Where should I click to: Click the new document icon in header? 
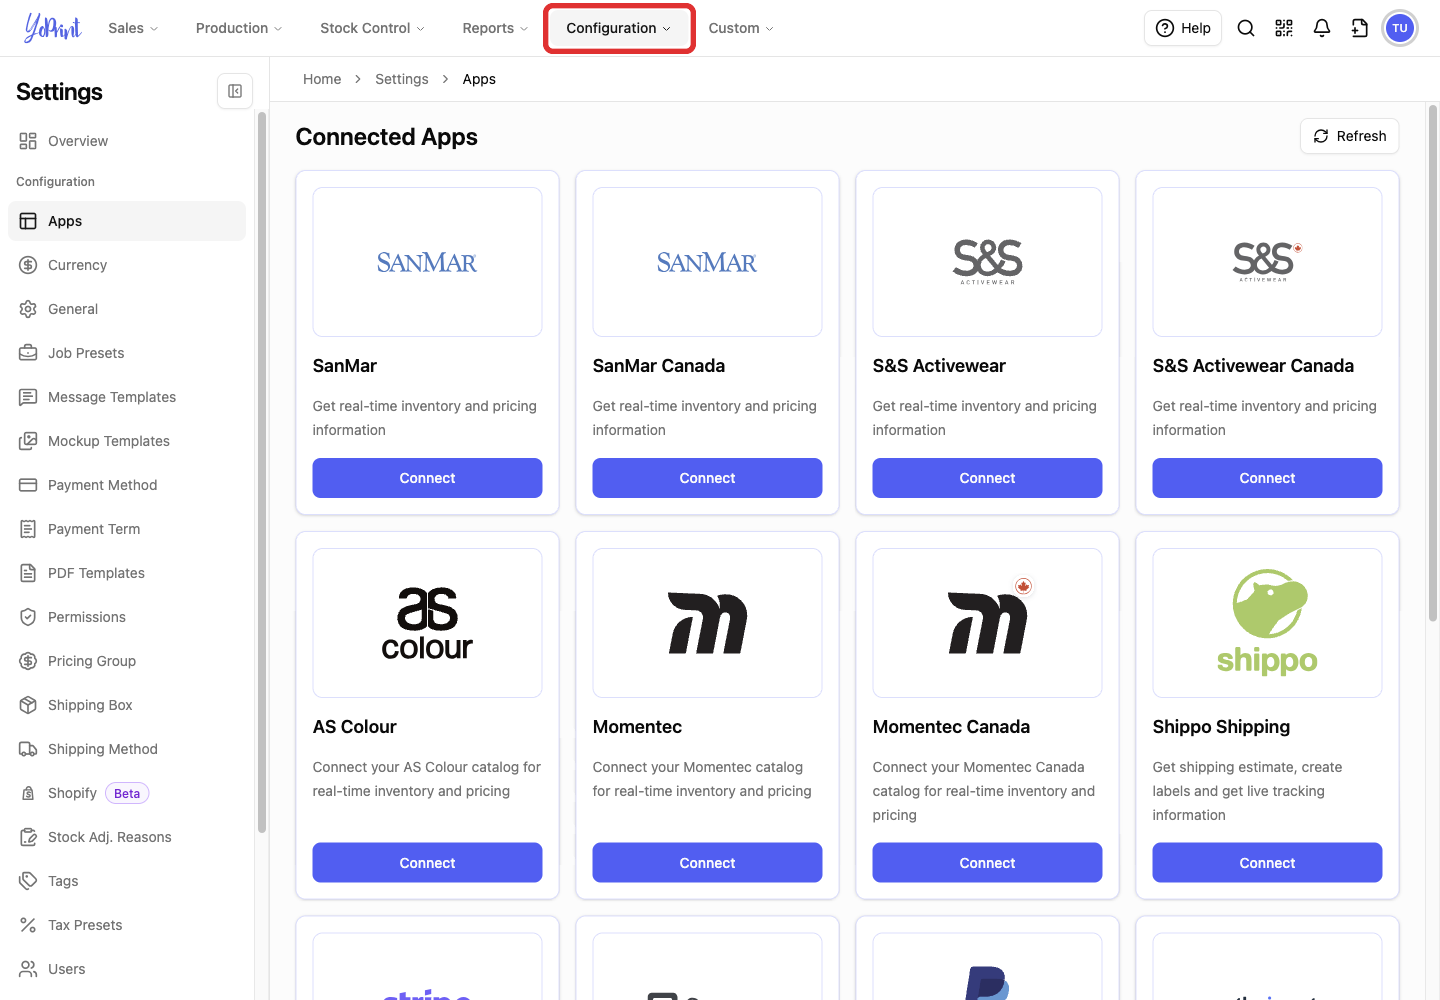click(1360, 28)
